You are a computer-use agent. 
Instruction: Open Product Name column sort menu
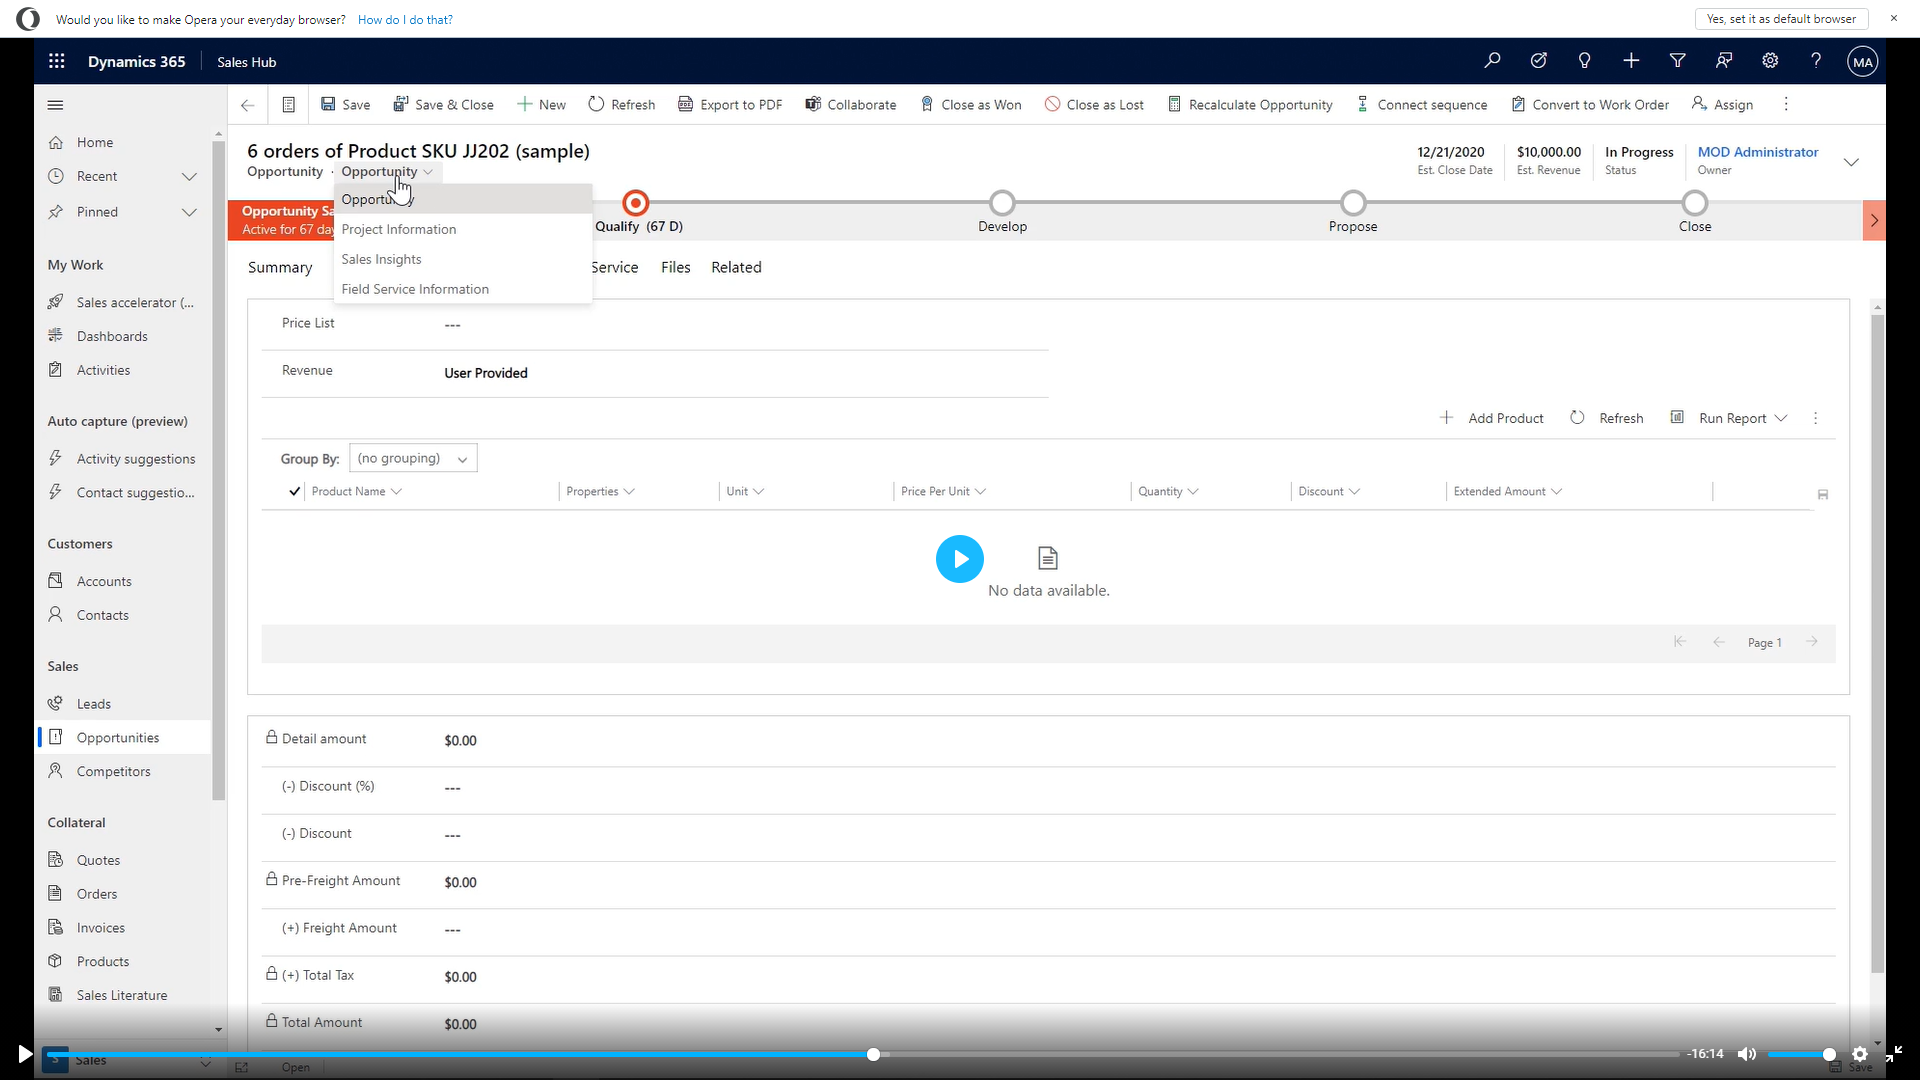click(x=357, y=491)
